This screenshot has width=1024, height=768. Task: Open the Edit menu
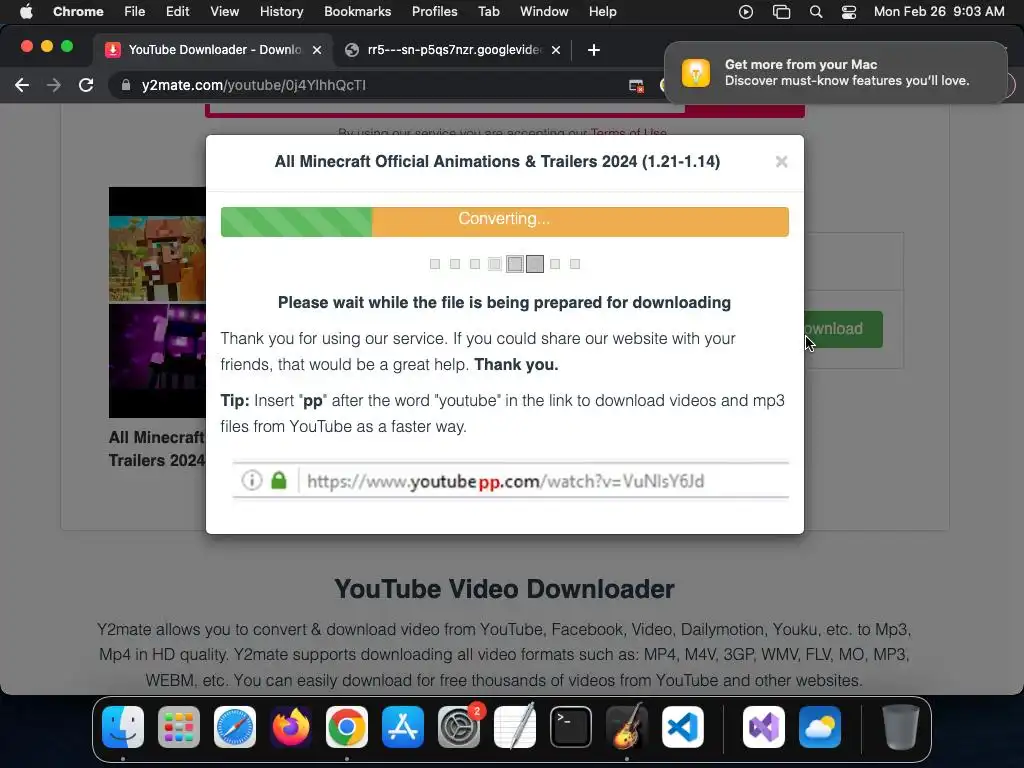point(177,12)
